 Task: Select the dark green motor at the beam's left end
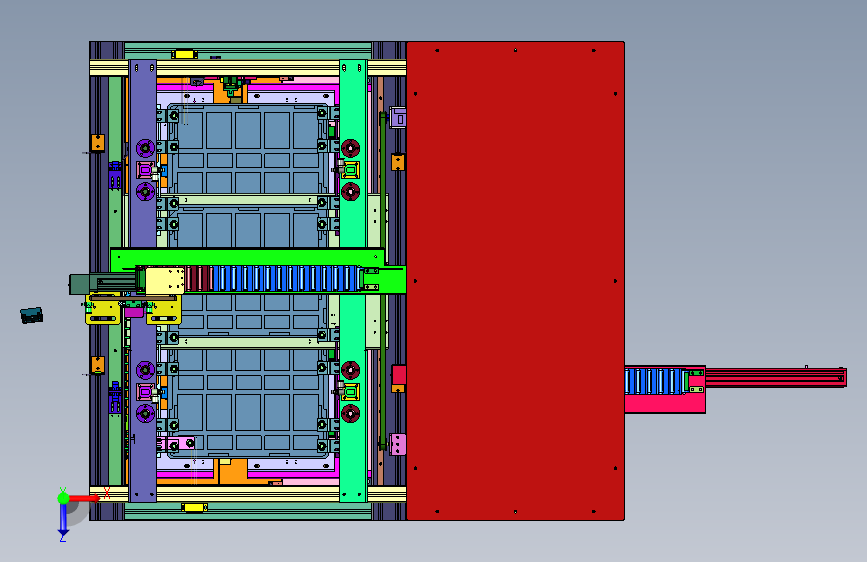80,284
